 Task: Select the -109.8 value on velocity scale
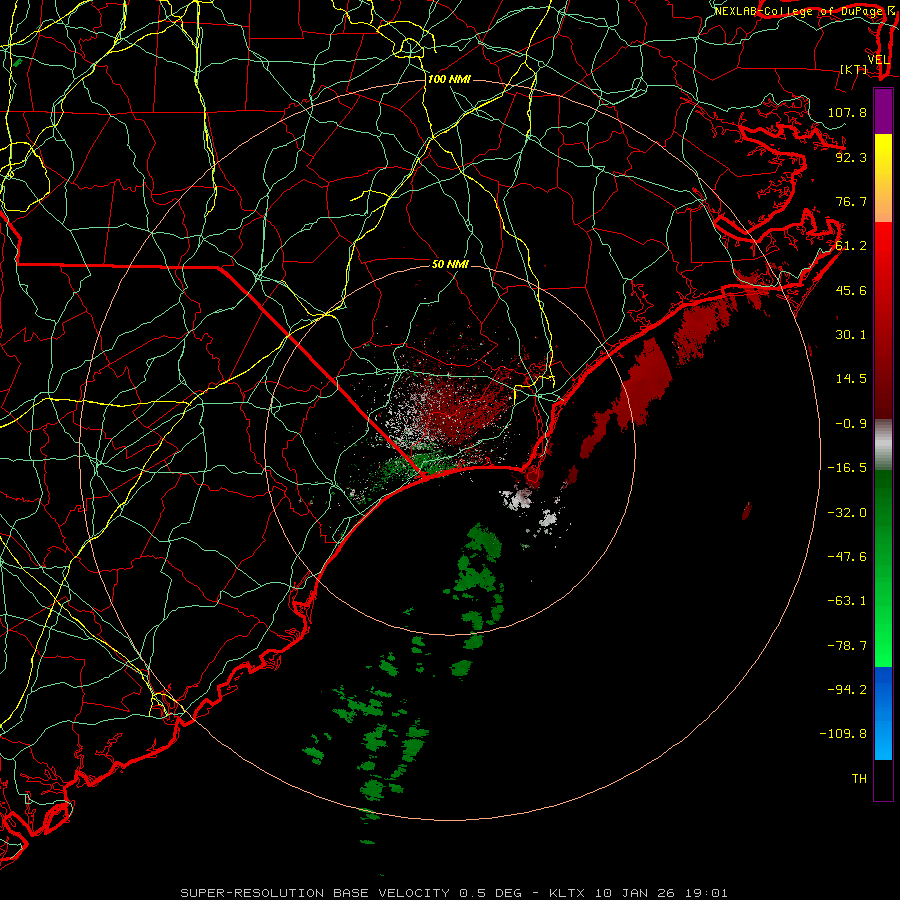[843, 734]
